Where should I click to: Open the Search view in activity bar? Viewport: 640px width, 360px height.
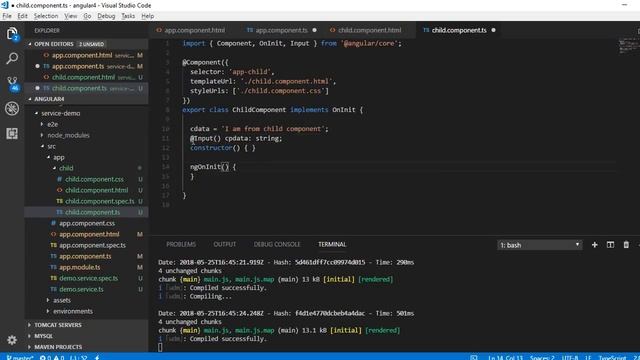coord(12,58)
